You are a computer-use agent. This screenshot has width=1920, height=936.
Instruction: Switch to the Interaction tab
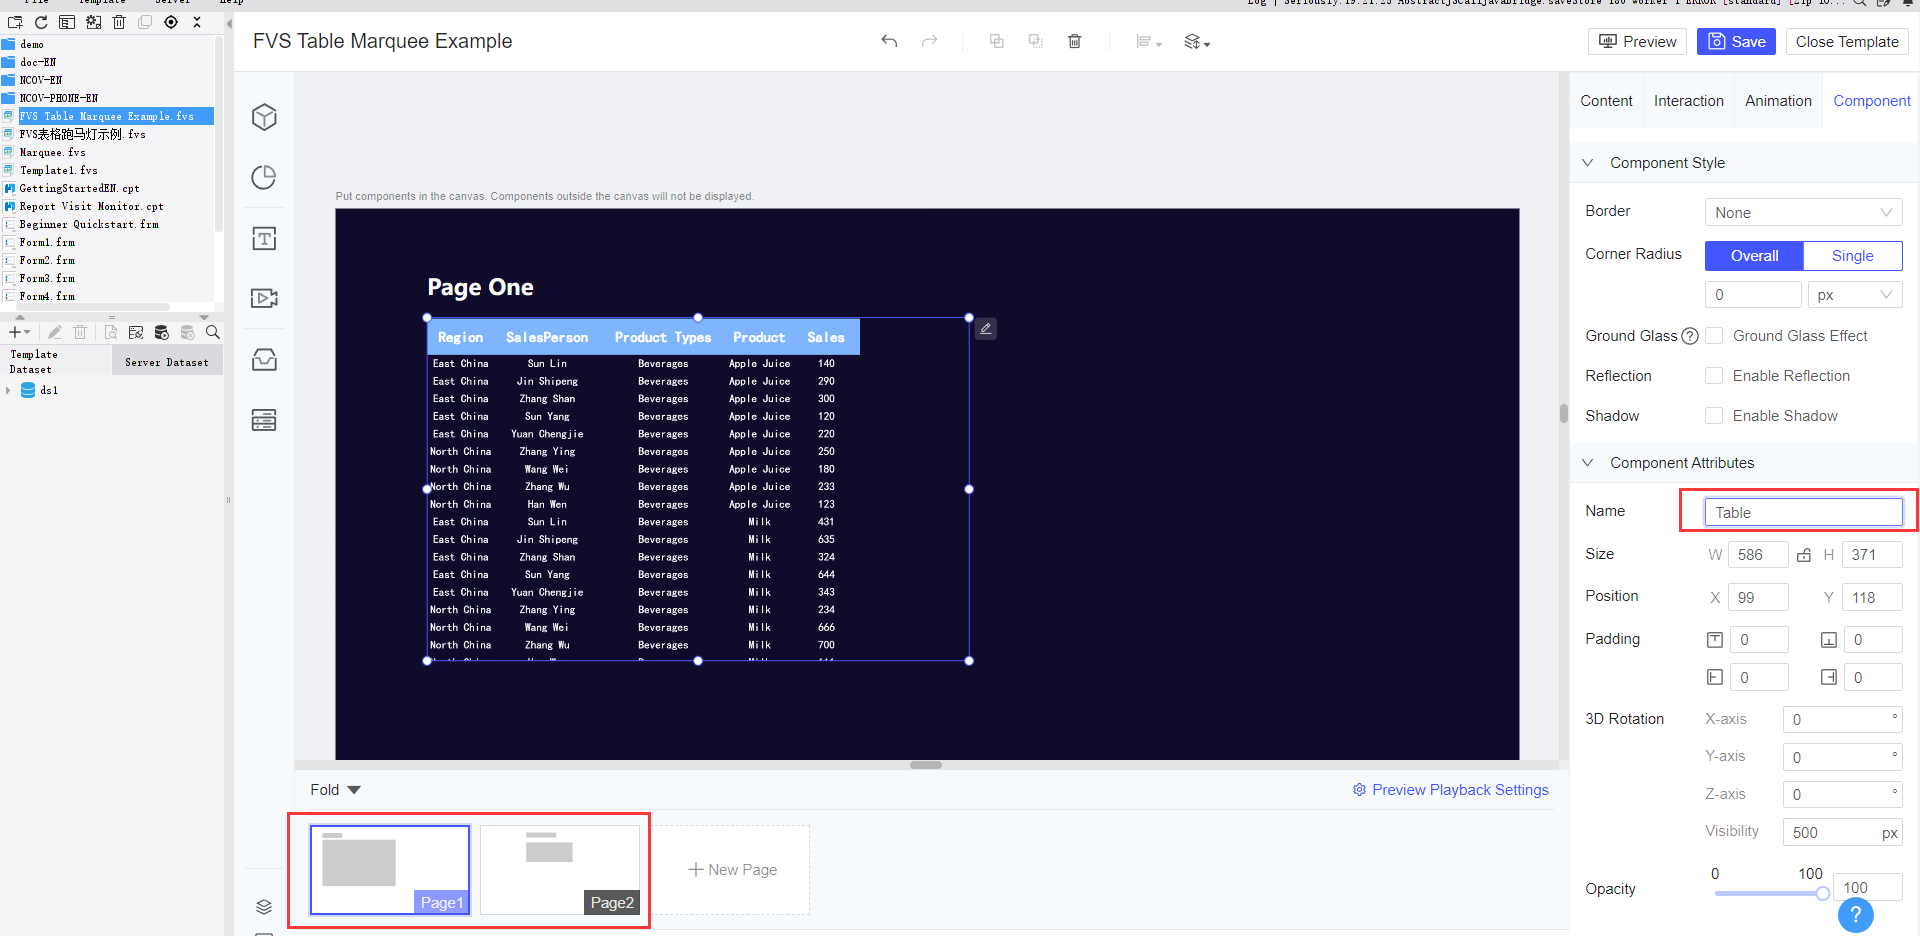tap(1688, 100)
